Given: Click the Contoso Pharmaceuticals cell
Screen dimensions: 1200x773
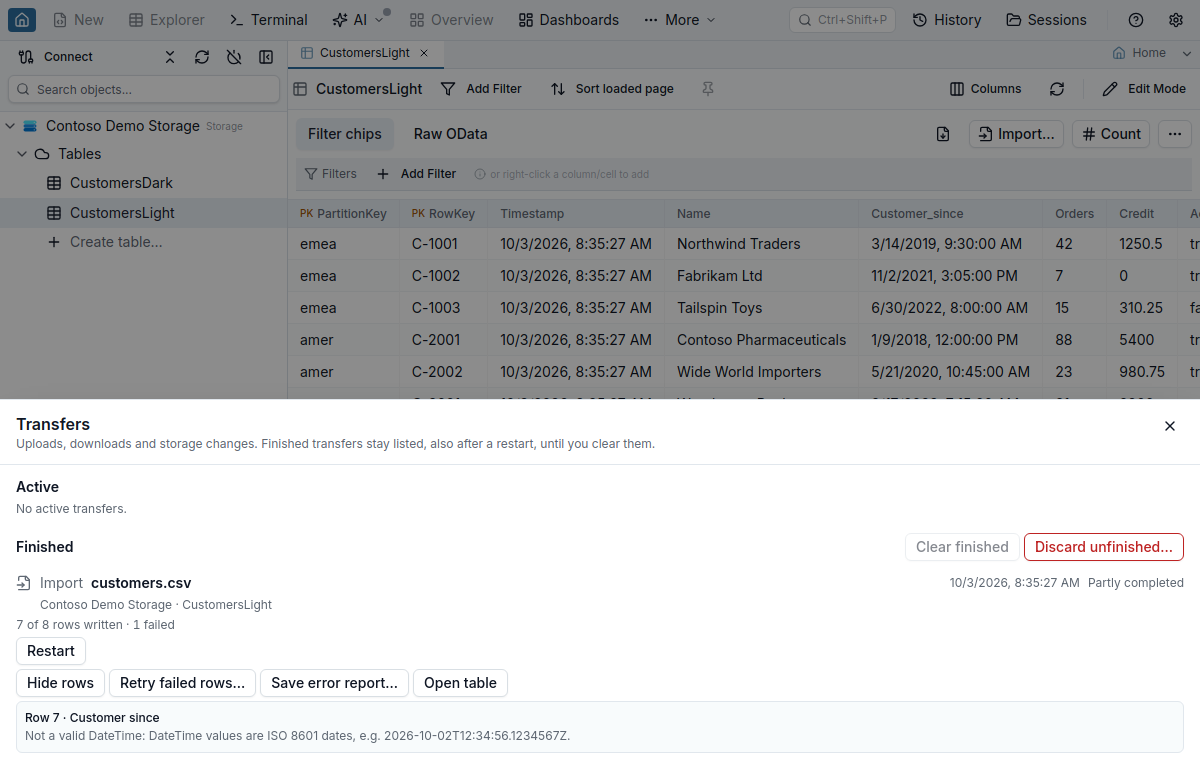Looking at the screenshot, I should pos(763,340).
